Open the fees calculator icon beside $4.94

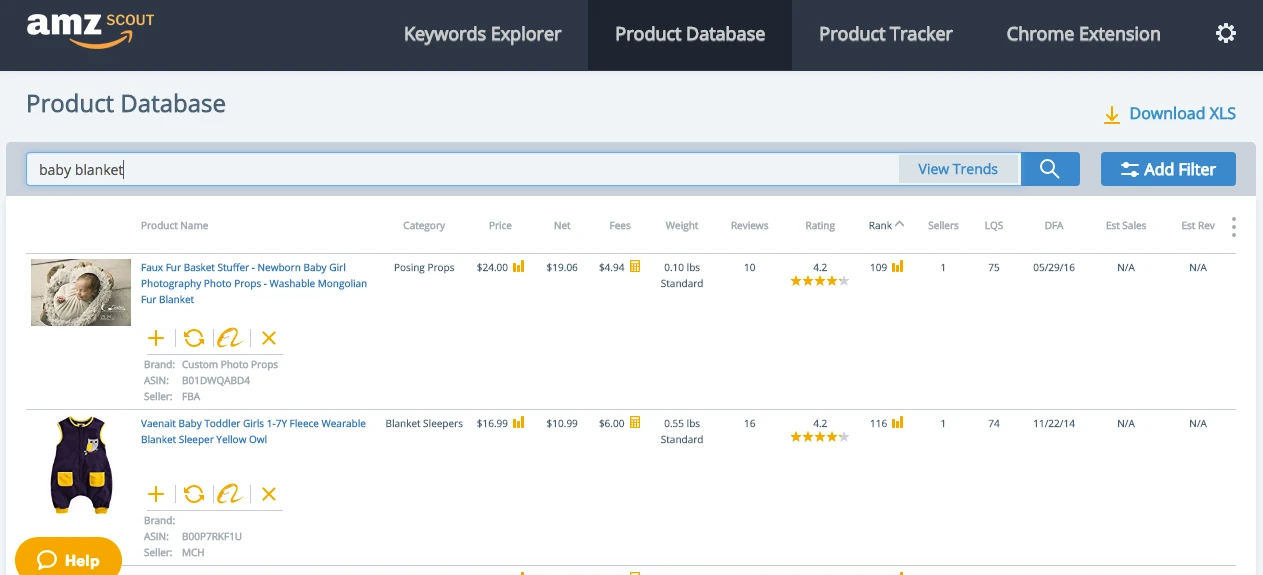[x=635, y=267]
